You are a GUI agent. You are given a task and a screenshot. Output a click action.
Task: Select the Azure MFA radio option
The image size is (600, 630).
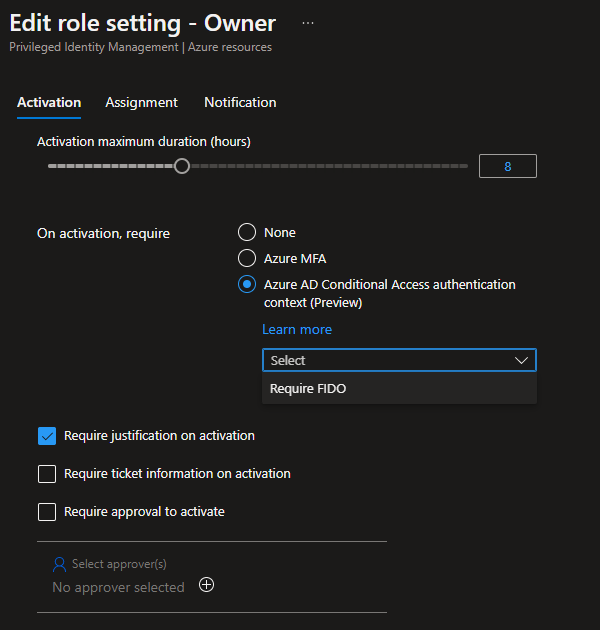point(247,258)
